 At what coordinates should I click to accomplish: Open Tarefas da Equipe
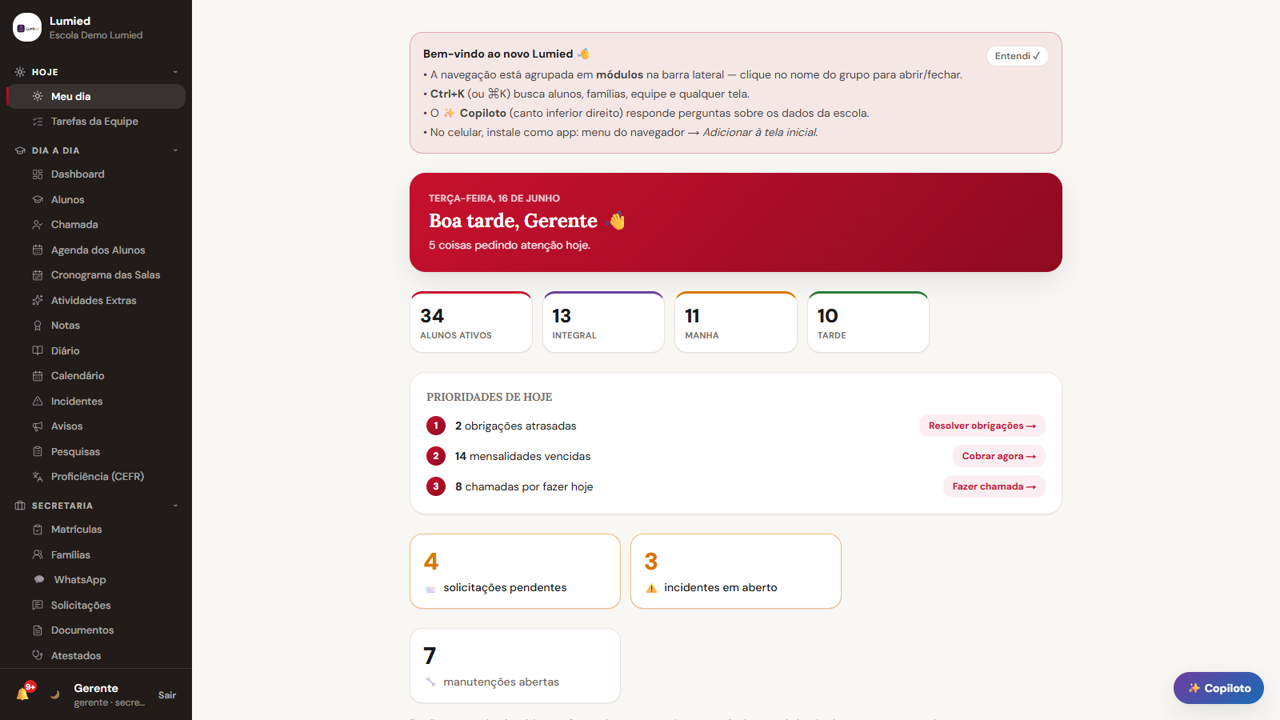pyautogui.click(x=96, y=122)
